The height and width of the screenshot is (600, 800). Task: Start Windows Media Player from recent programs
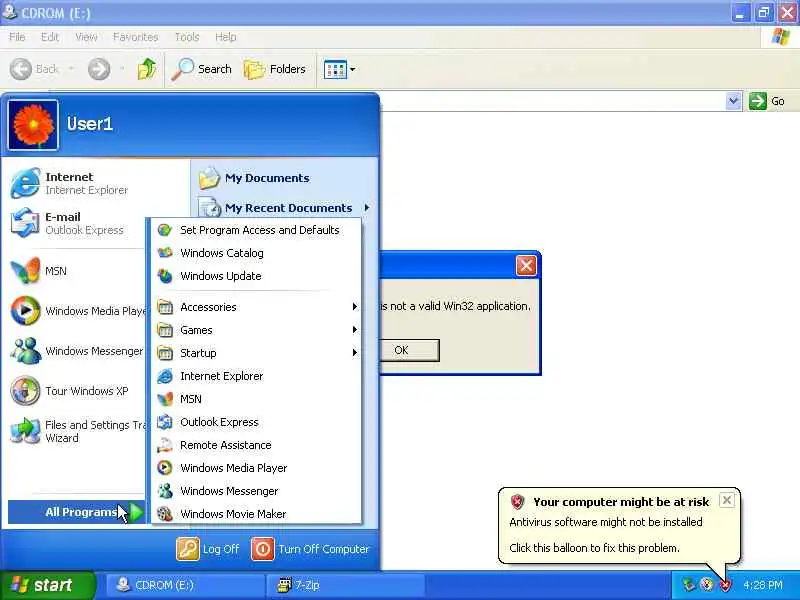(77, 310)
